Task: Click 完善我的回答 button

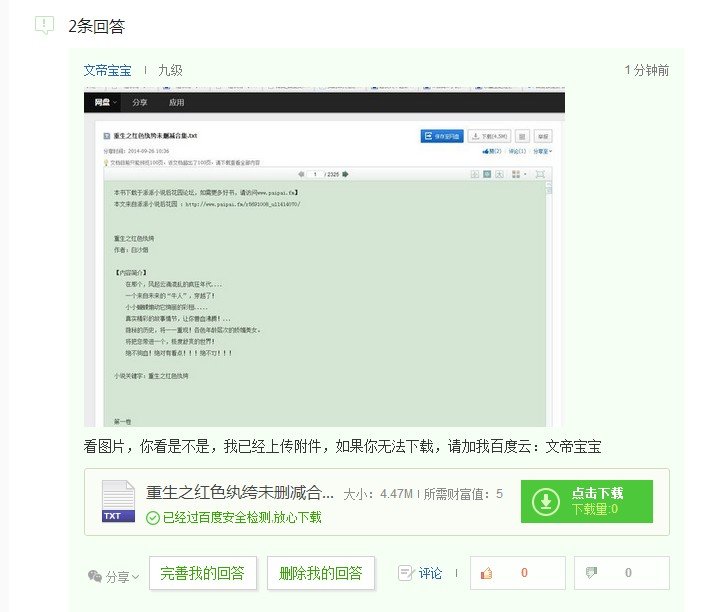Action: point(203,573)
